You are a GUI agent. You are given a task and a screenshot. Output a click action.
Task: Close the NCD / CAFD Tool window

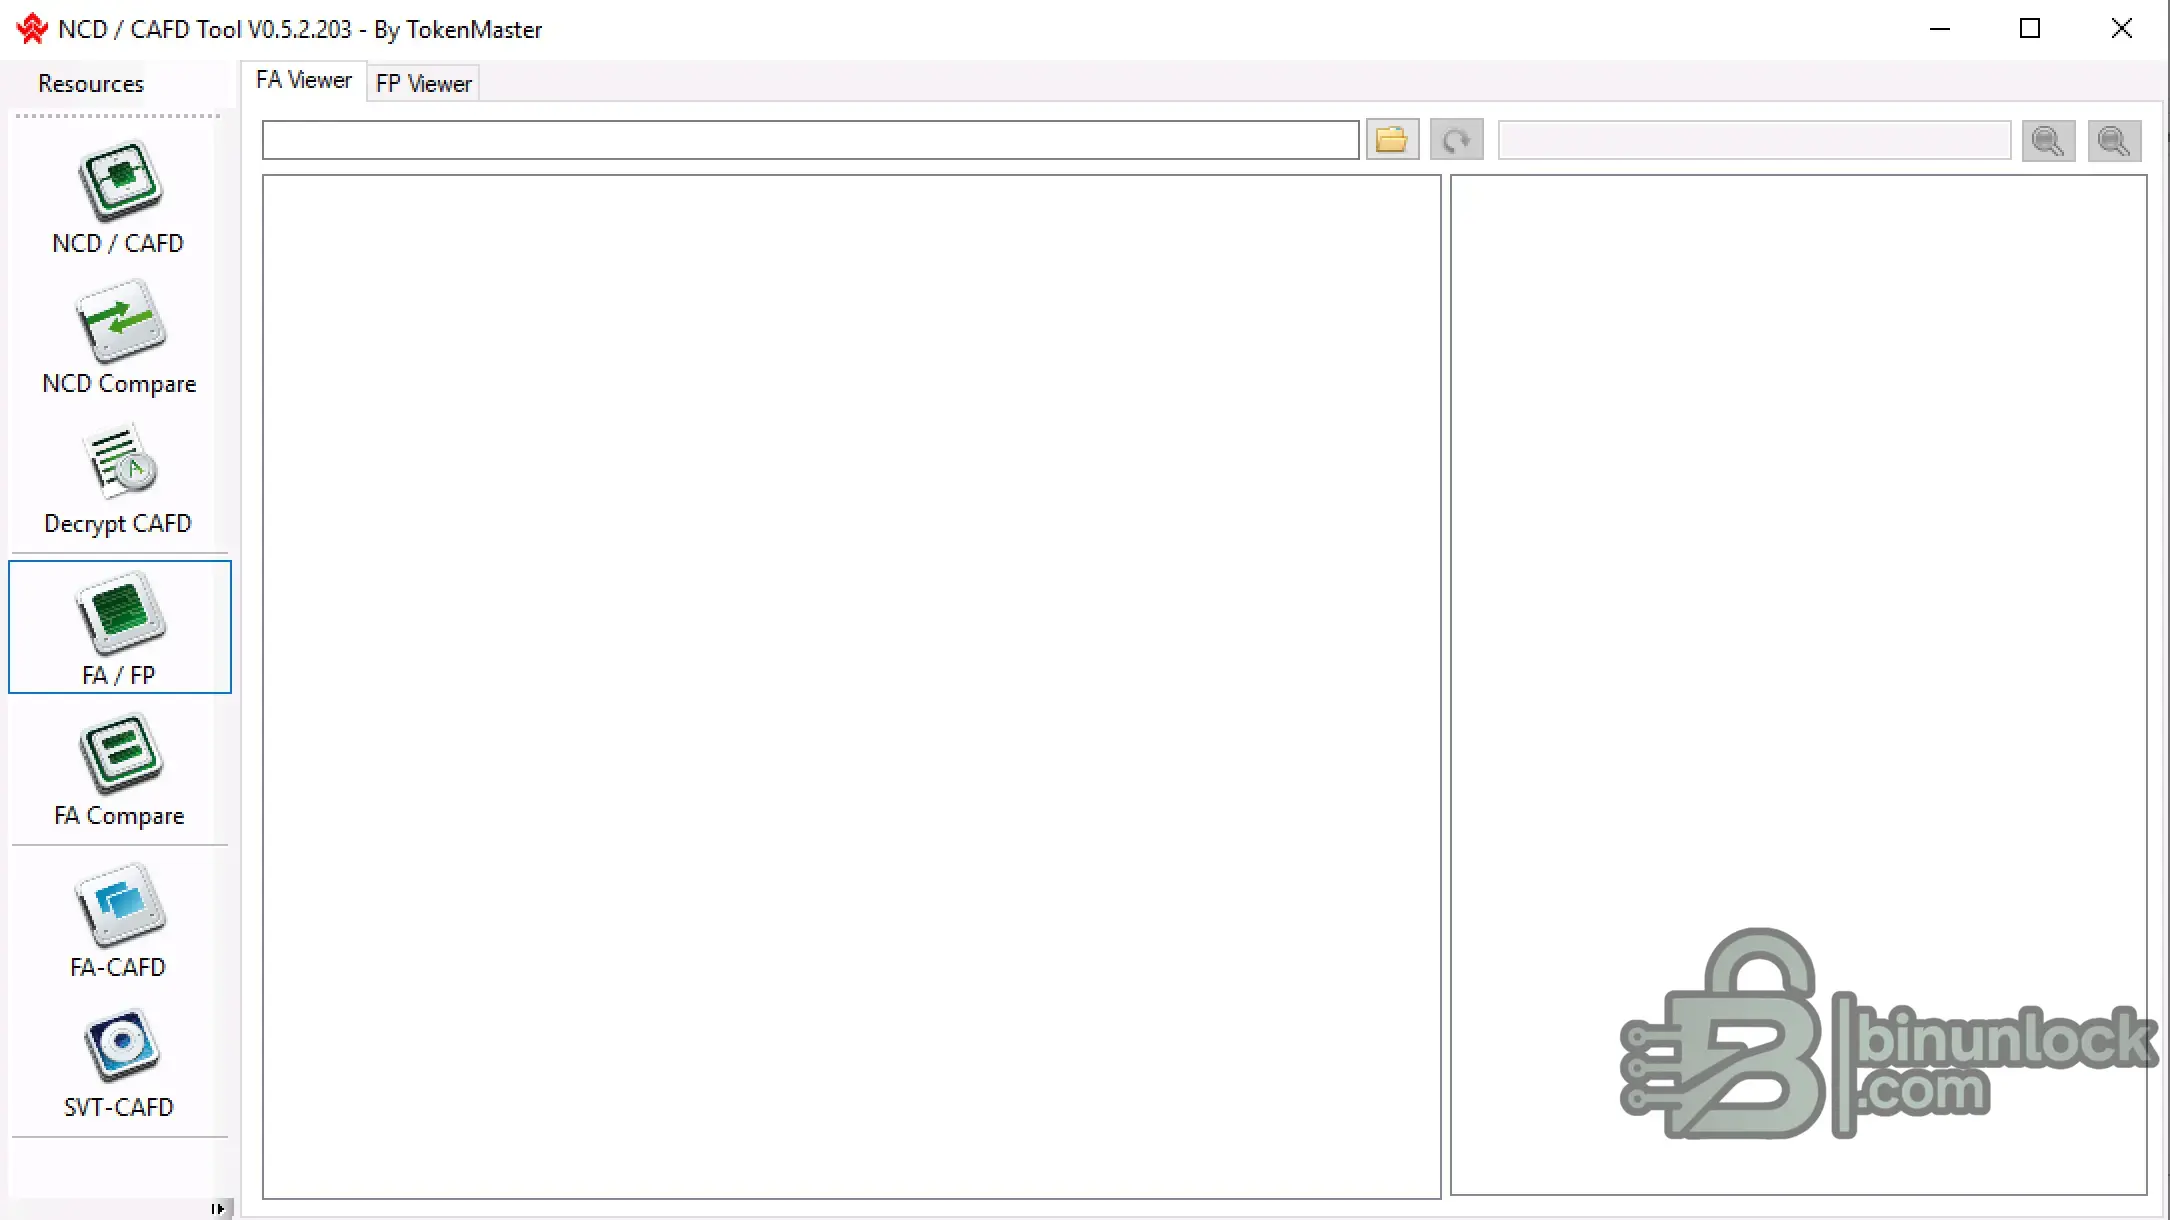click(x=2121, y=29)
